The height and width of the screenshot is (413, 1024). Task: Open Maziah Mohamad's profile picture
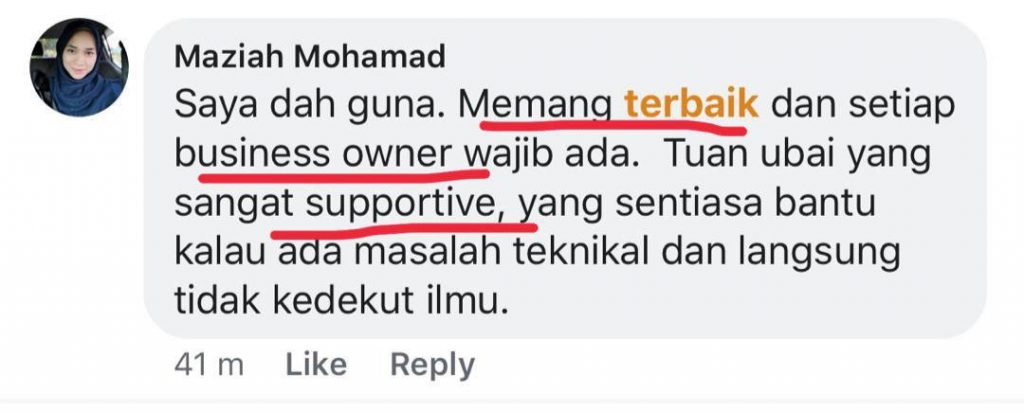(x=79, y=68)
